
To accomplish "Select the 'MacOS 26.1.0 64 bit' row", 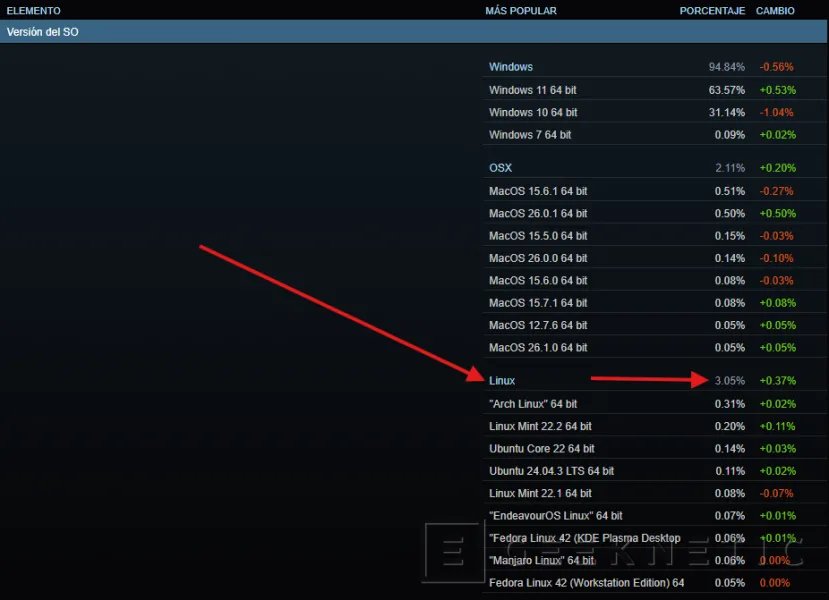I will coord(655,347).
